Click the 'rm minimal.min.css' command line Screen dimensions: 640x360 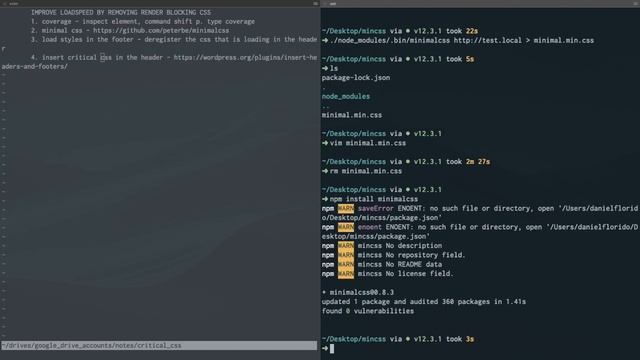click(x=366, y=171)
